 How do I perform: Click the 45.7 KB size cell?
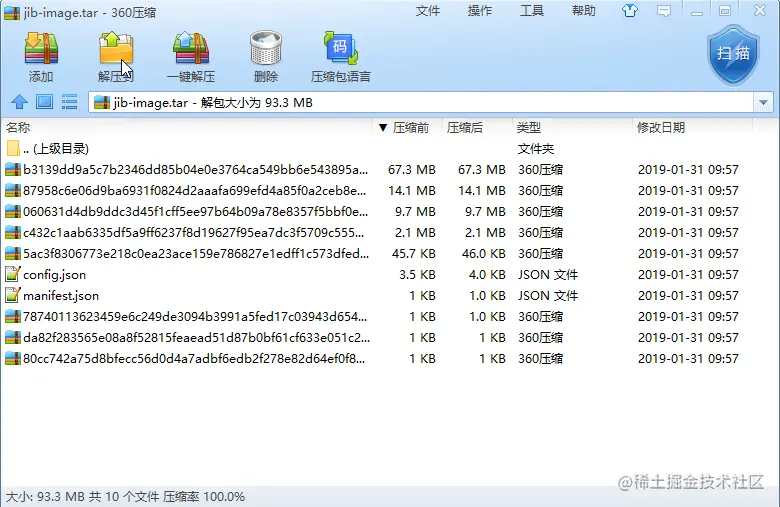coord(413,254)
